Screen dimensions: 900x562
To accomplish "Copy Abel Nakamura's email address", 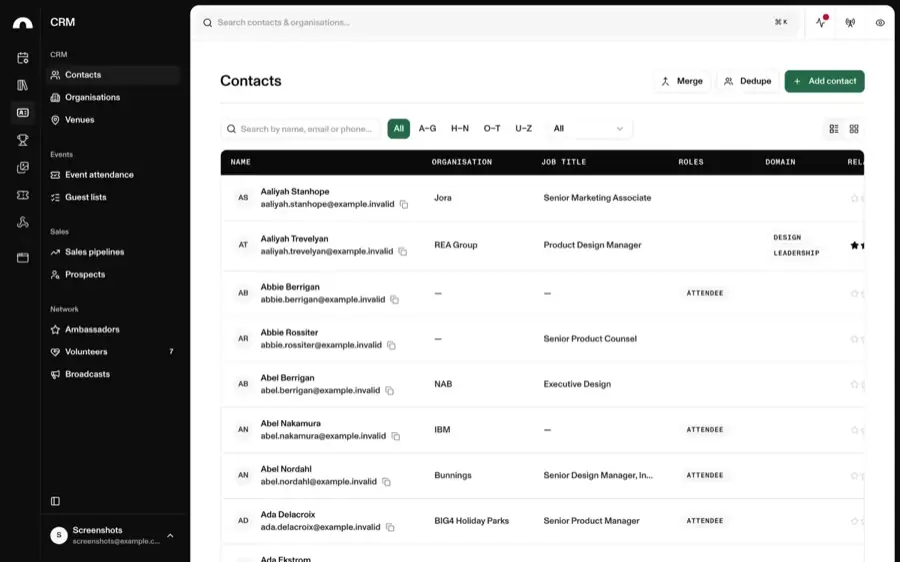I will (395, 436).
